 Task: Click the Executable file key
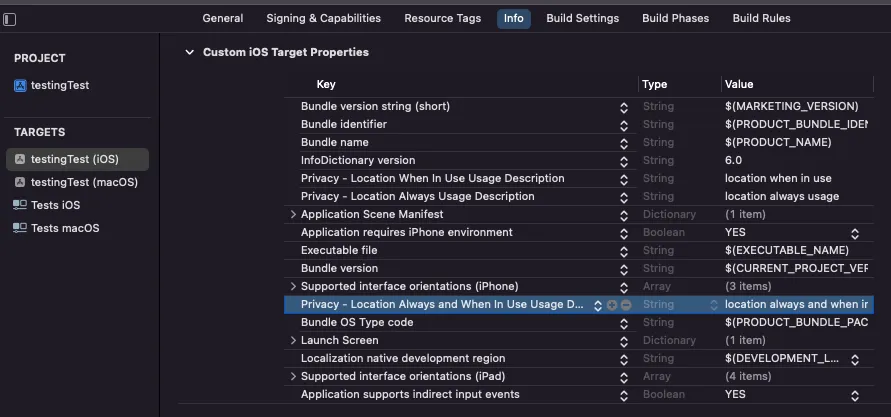(x=339, y=250)
